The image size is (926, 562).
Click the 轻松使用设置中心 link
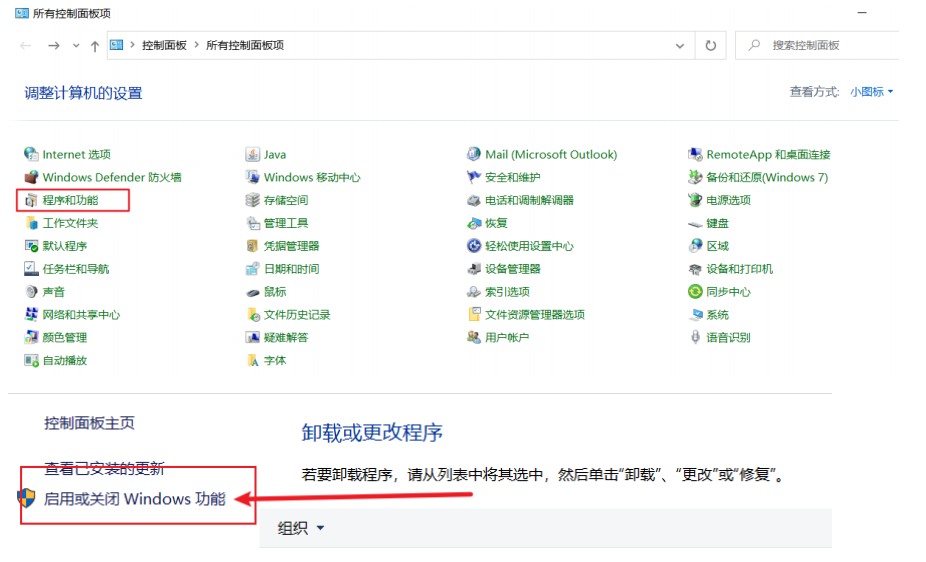point(529,246)
